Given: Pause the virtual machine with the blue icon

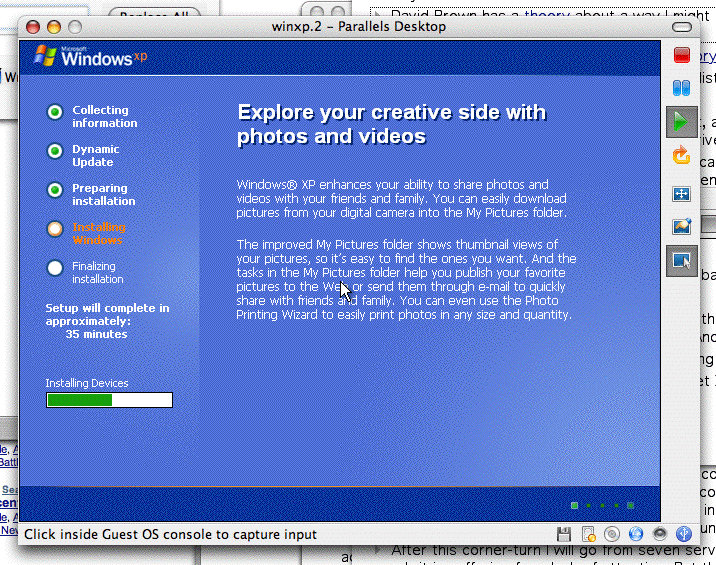Looking at the screenshot, I should click(681, 88).
